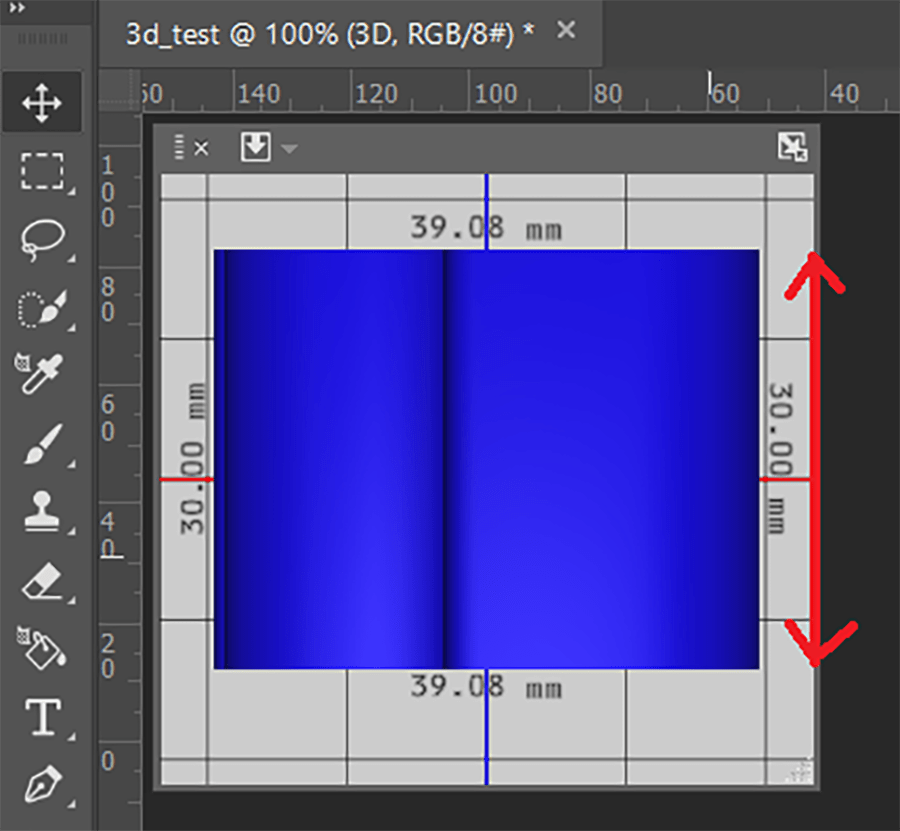Click the ruler origin corner box
900x831 pixels.
click(120, 90)
